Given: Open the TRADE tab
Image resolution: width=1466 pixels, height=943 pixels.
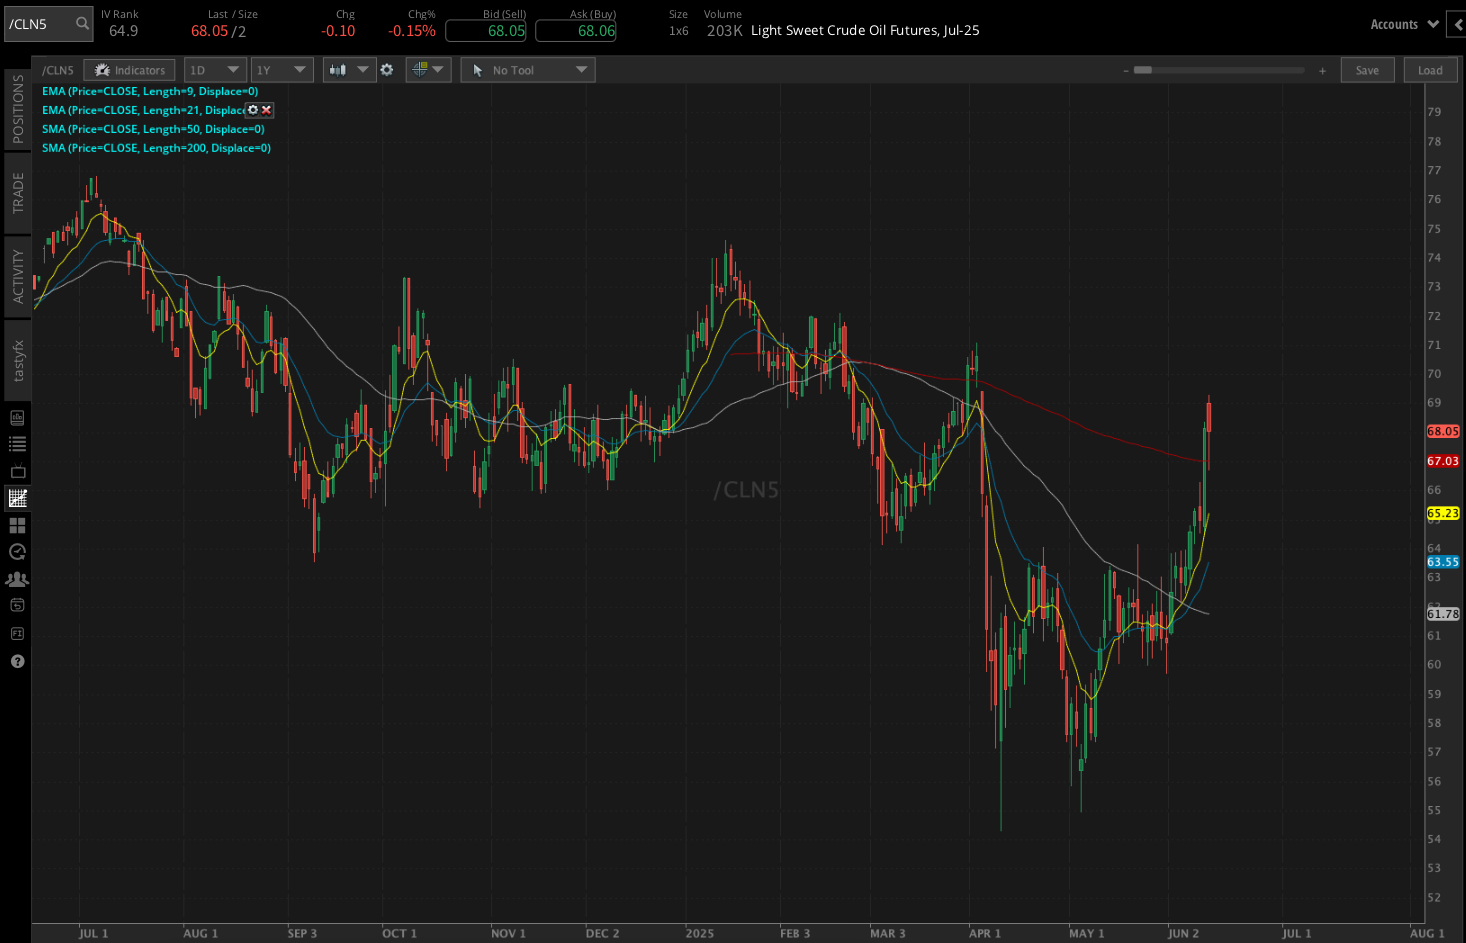Looking at the screenshot, I should click(x=16, y=191).
